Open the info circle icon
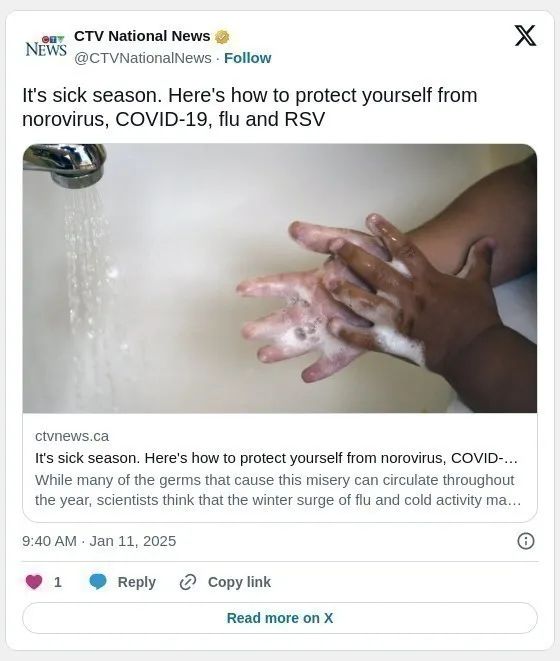560x661 pixels. (x=525, y=541)
